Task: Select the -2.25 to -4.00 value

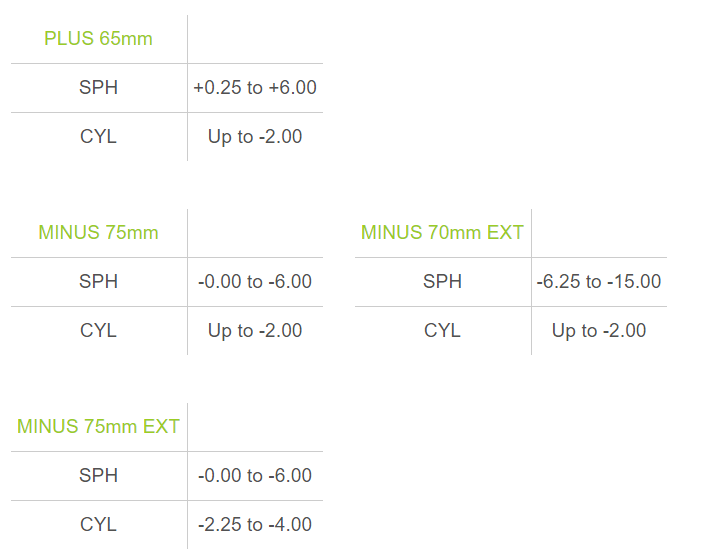Action: pyautogui.click(x=255, y=524)
